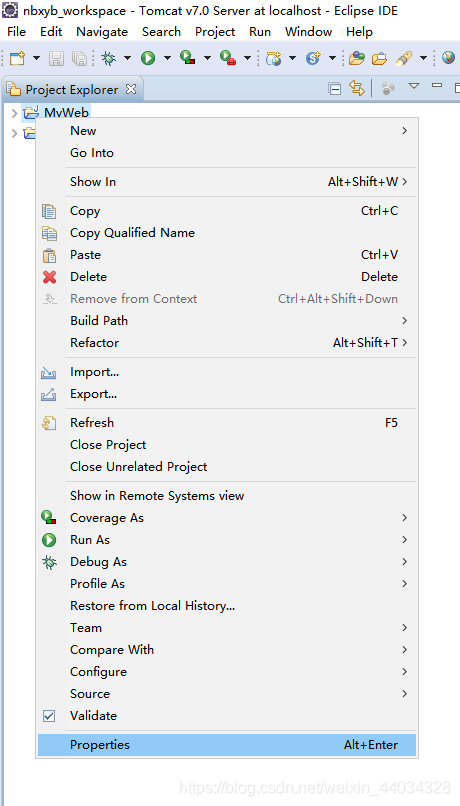Open the External Tools dropdown arrow
This screenshot has width=460, height=806.
point(247,58)
